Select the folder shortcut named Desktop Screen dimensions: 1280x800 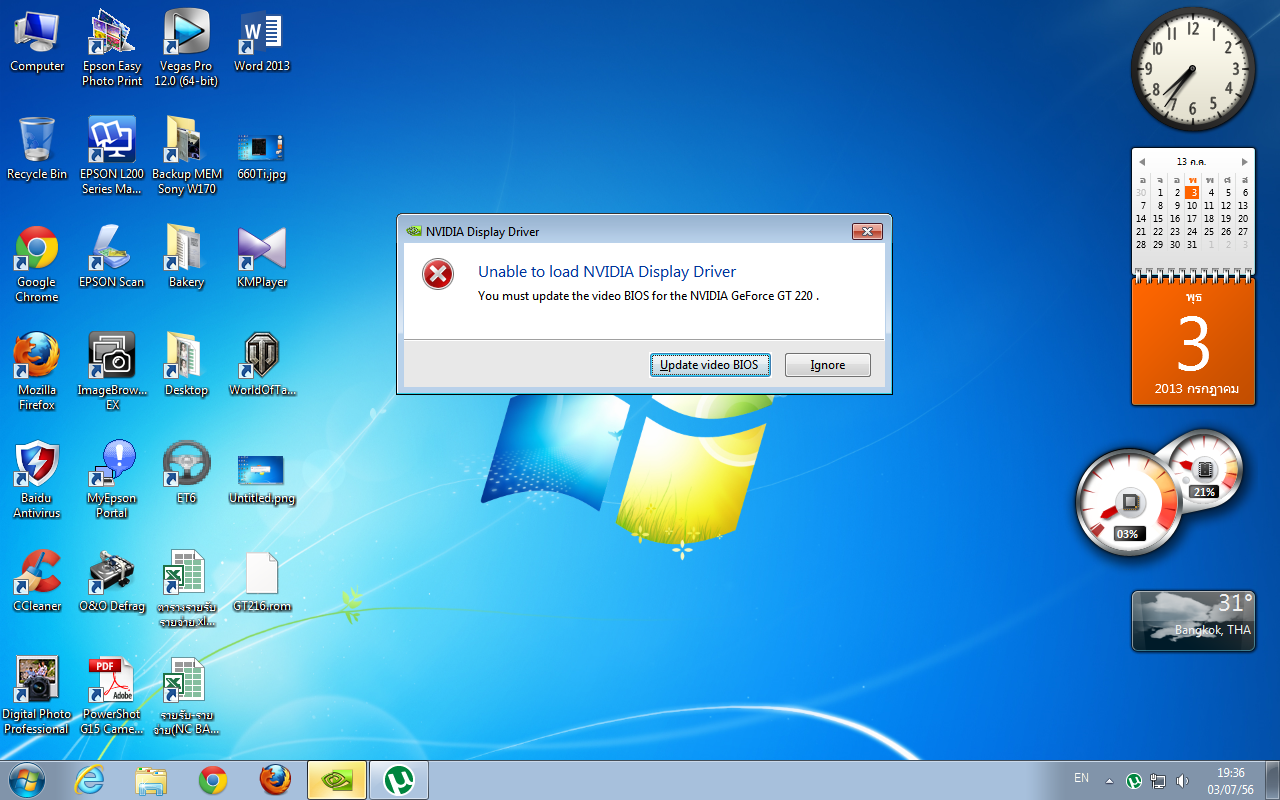click(x=186, y=365)
